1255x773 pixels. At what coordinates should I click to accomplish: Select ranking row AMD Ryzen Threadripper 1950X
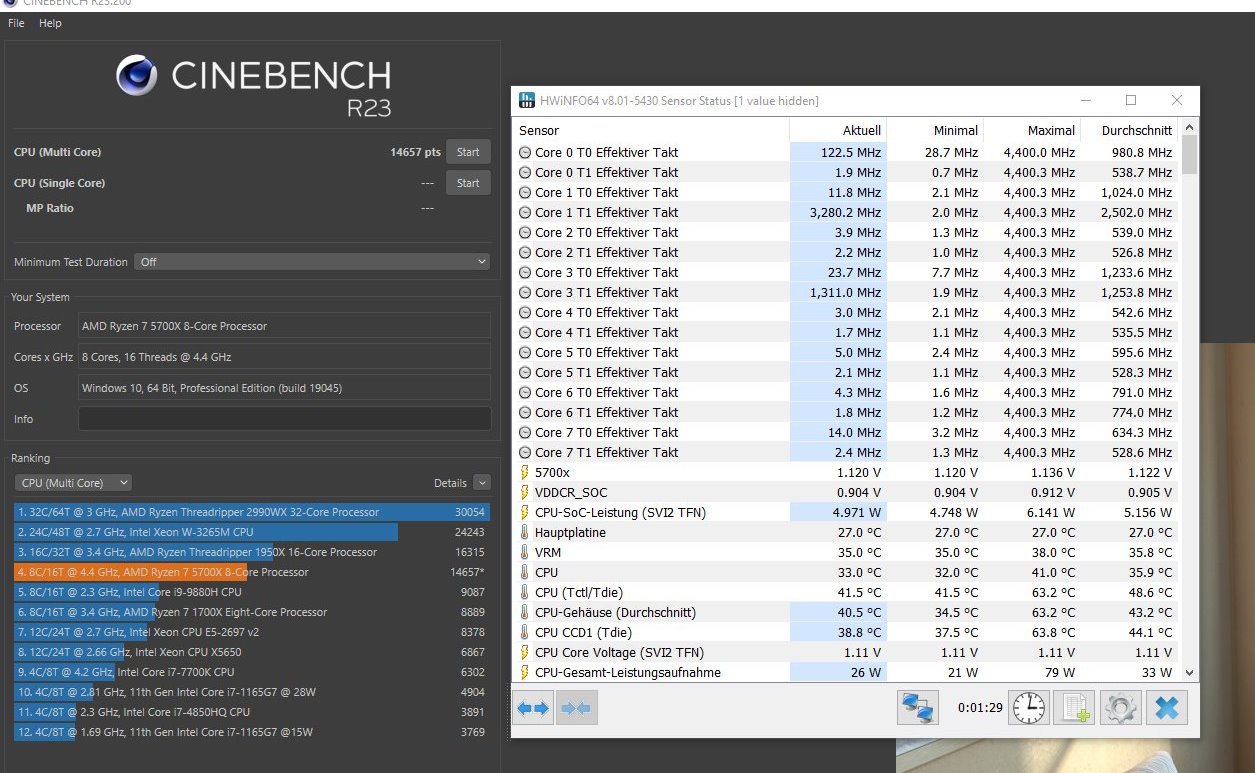(x=252, y=552)
